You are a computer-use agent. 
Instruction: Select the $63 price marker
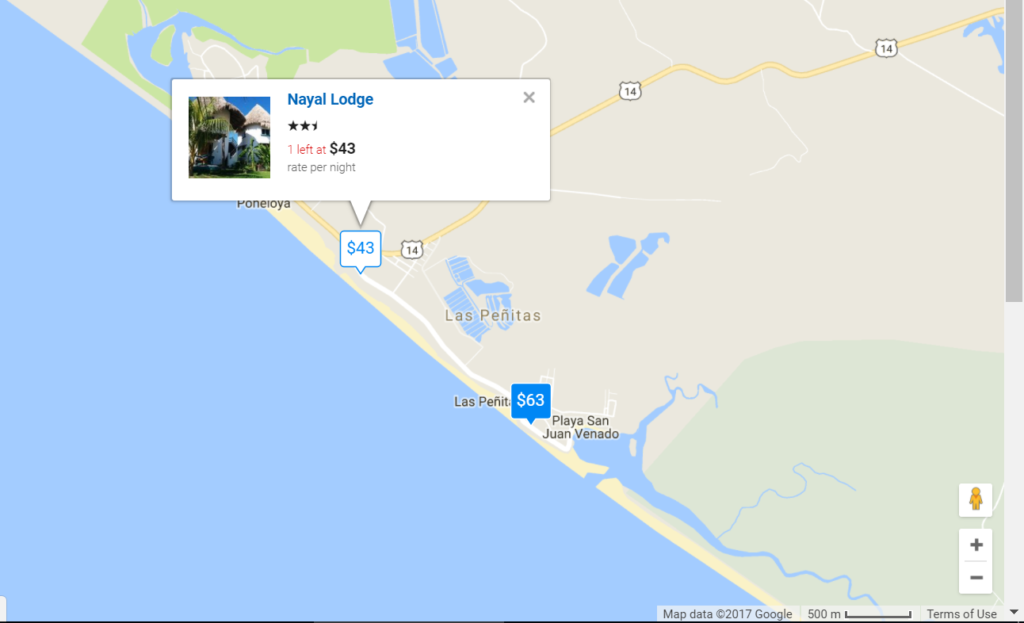(530, 402)
